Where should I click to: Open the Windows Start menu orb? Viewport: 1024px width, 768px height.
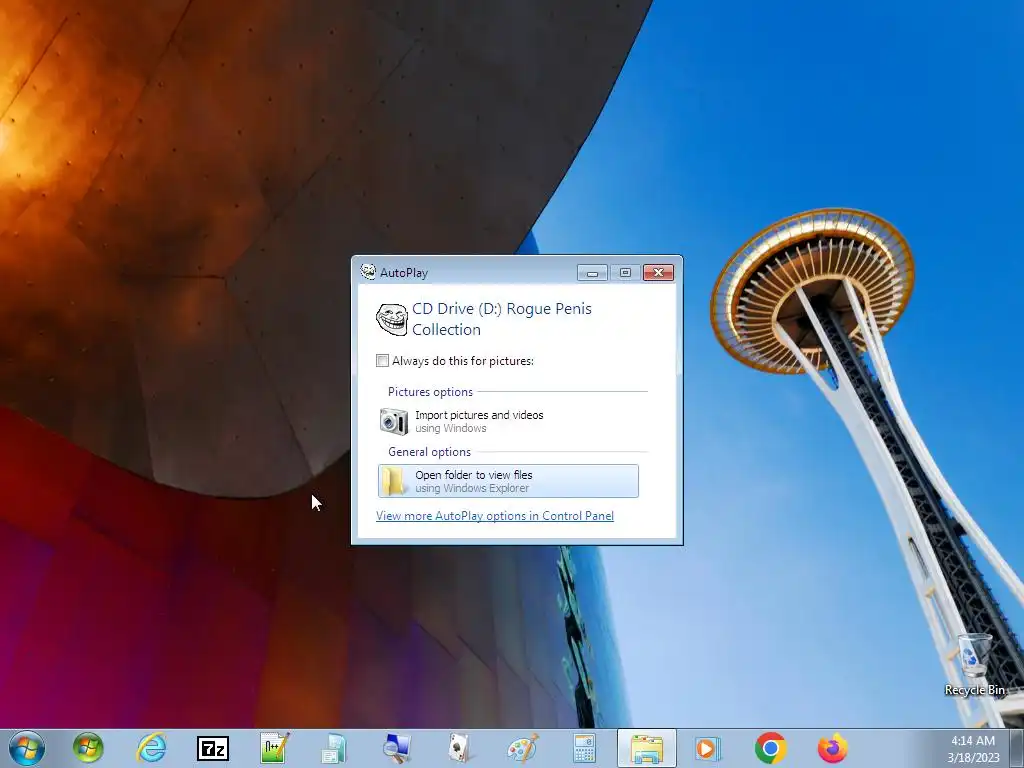coord(27,748)
